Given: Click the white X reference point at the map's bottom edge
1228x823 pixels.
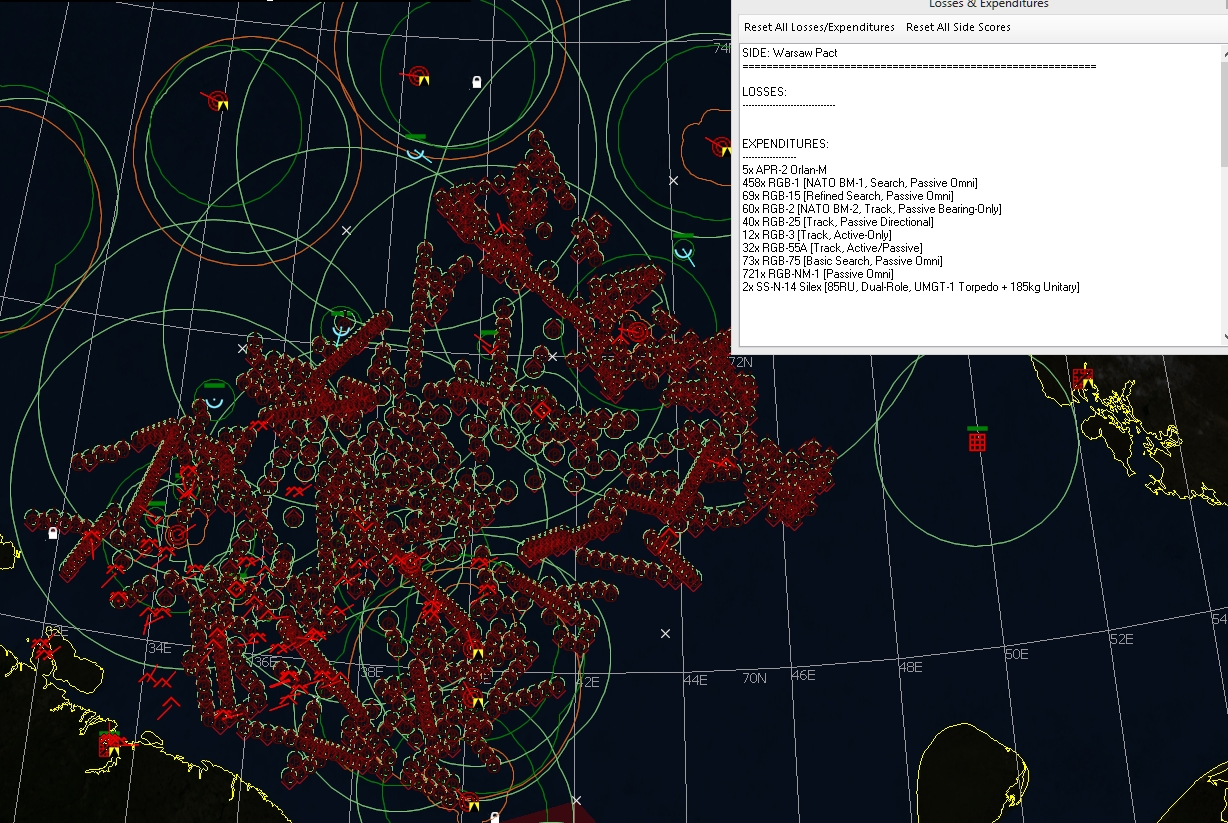Looking at the screenshot, I should pyautogui.click(x=576, y=800).
